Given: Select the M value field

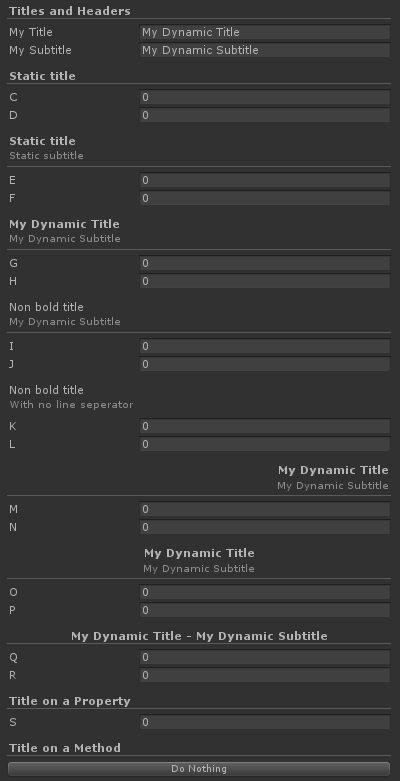Looking at the screenshot, I should coord(265,510).
